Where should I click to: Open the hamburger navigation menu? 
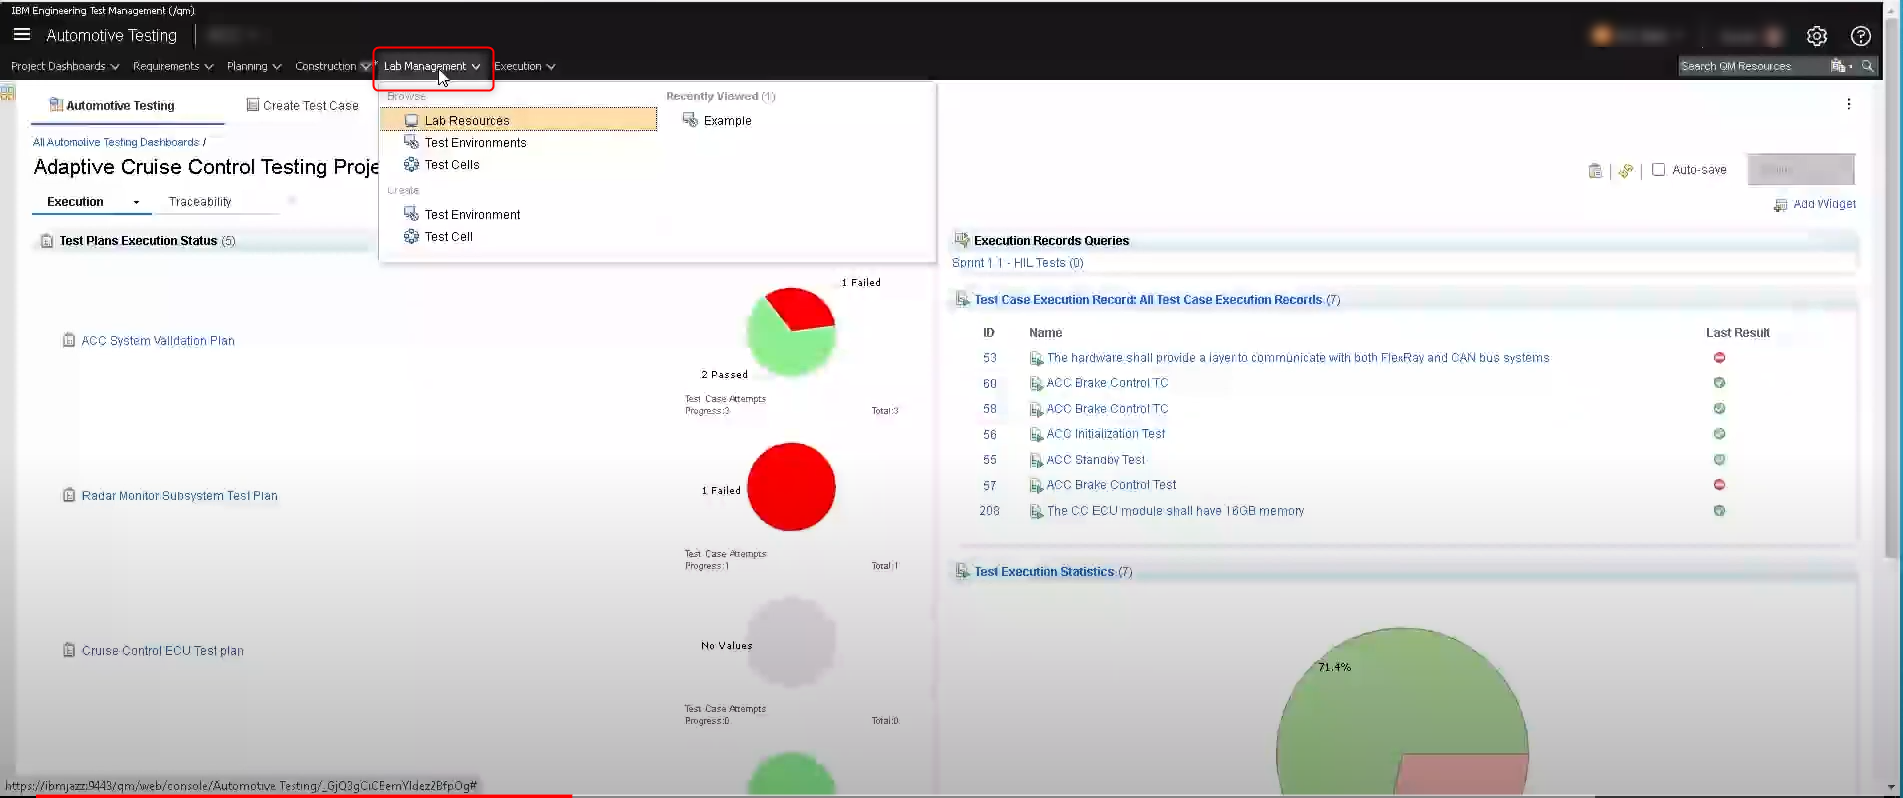(x=21, y=35)
